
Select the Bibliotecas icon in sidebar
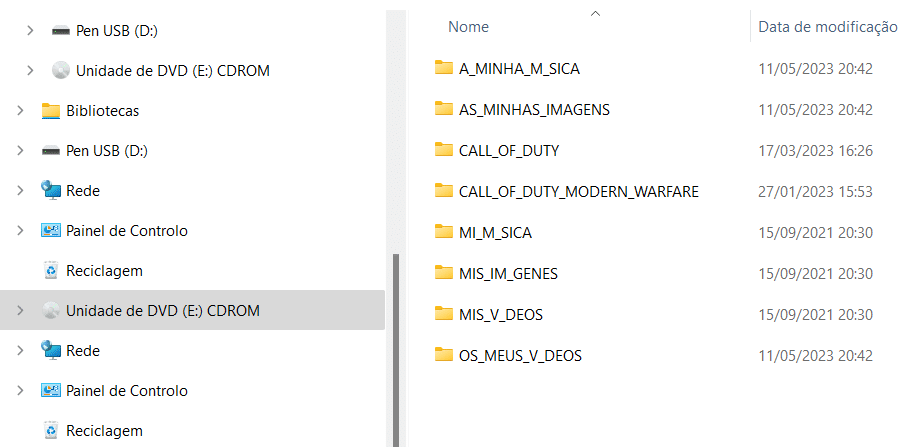[x=51, y=110]
